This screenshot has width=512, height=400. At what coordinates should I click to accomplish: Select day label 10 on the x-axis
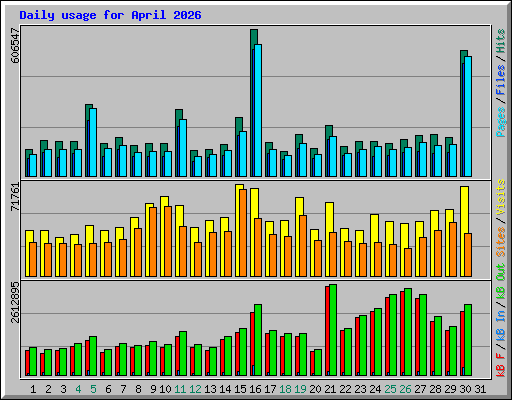[165, 389]
